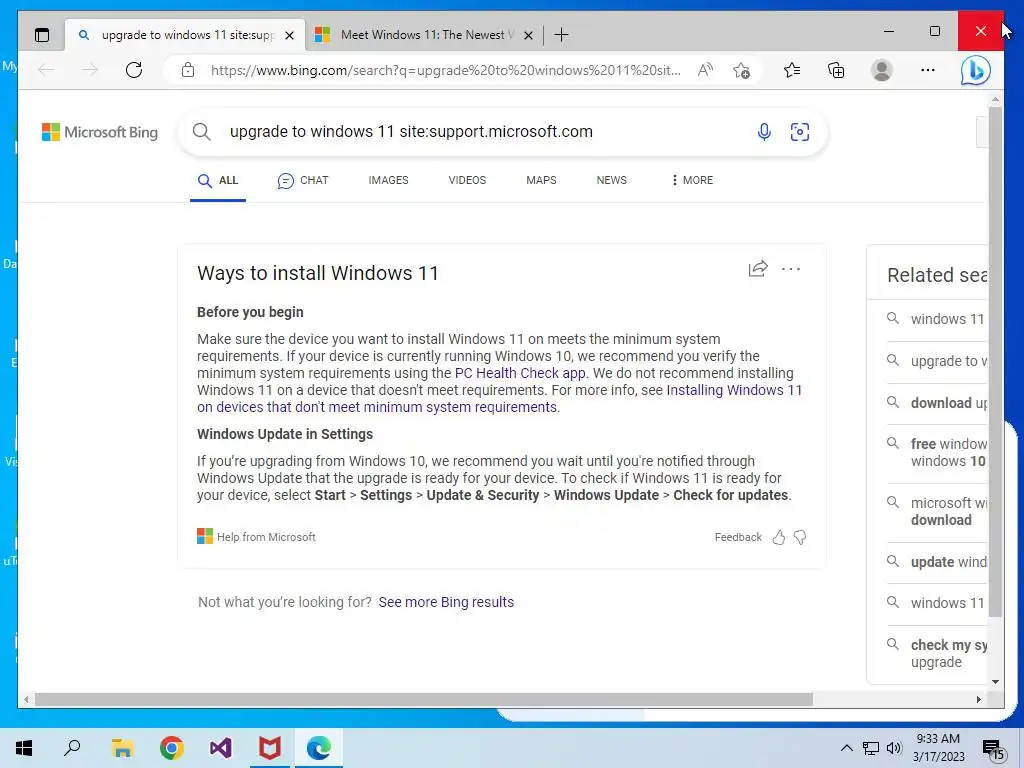Switch to MAPS results
This screenshot has height=768, width=1024.
[541, 180]
